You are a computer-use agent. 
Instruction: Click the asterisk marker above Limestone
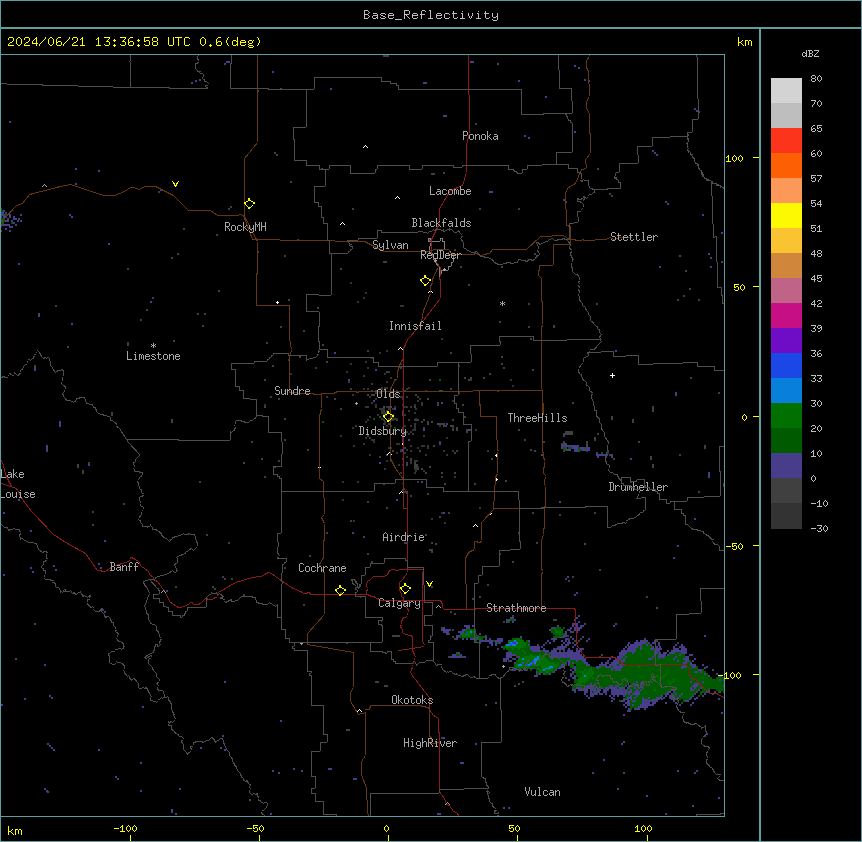pos(153,346)
